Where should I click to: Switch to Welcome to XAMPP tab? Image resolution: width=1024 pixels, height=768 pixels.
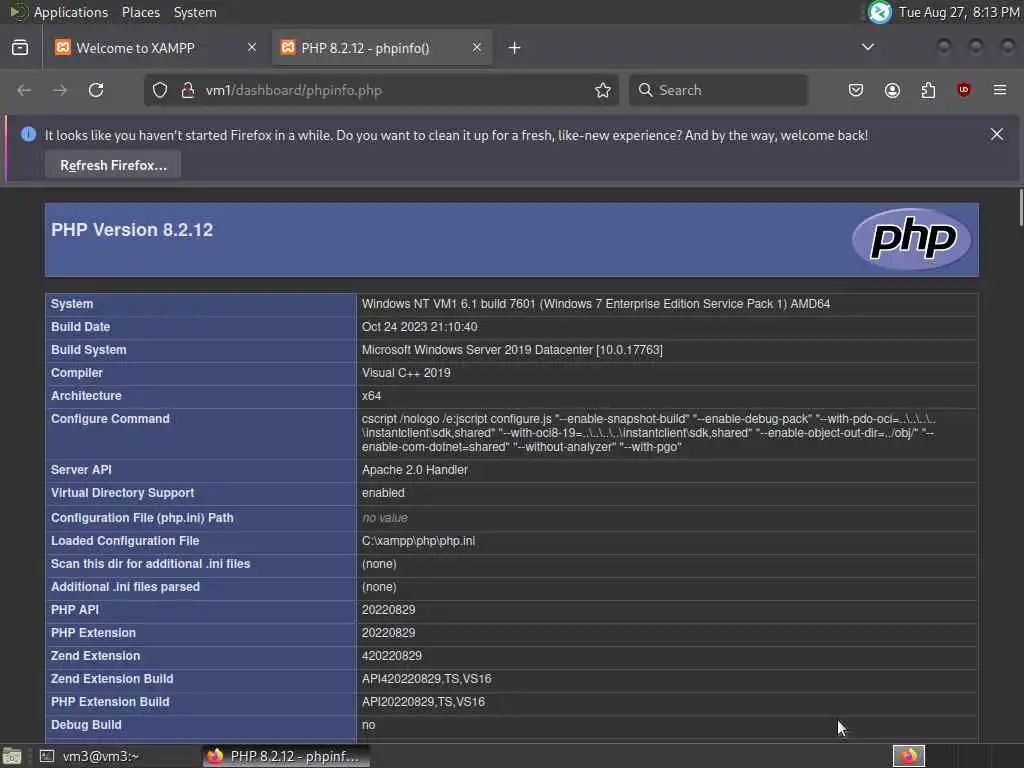pyautogui.click(x=155, y=48)
